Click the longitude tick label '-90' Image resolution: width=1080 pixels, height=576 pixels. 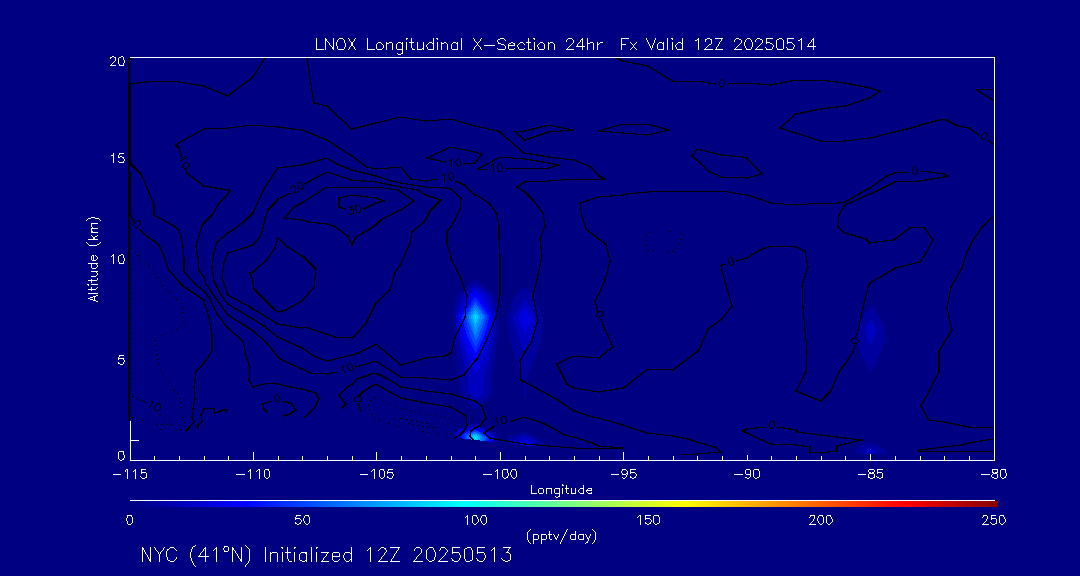click(x=747, y=475)
